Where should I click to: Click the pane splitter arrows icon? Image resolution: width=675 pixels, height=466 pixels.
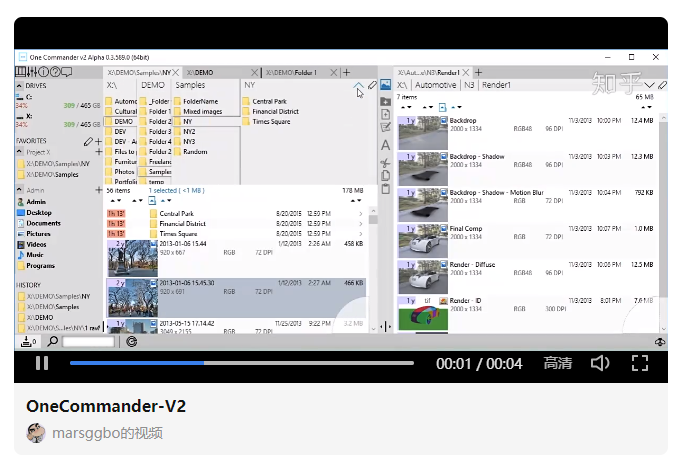(386, 327)
